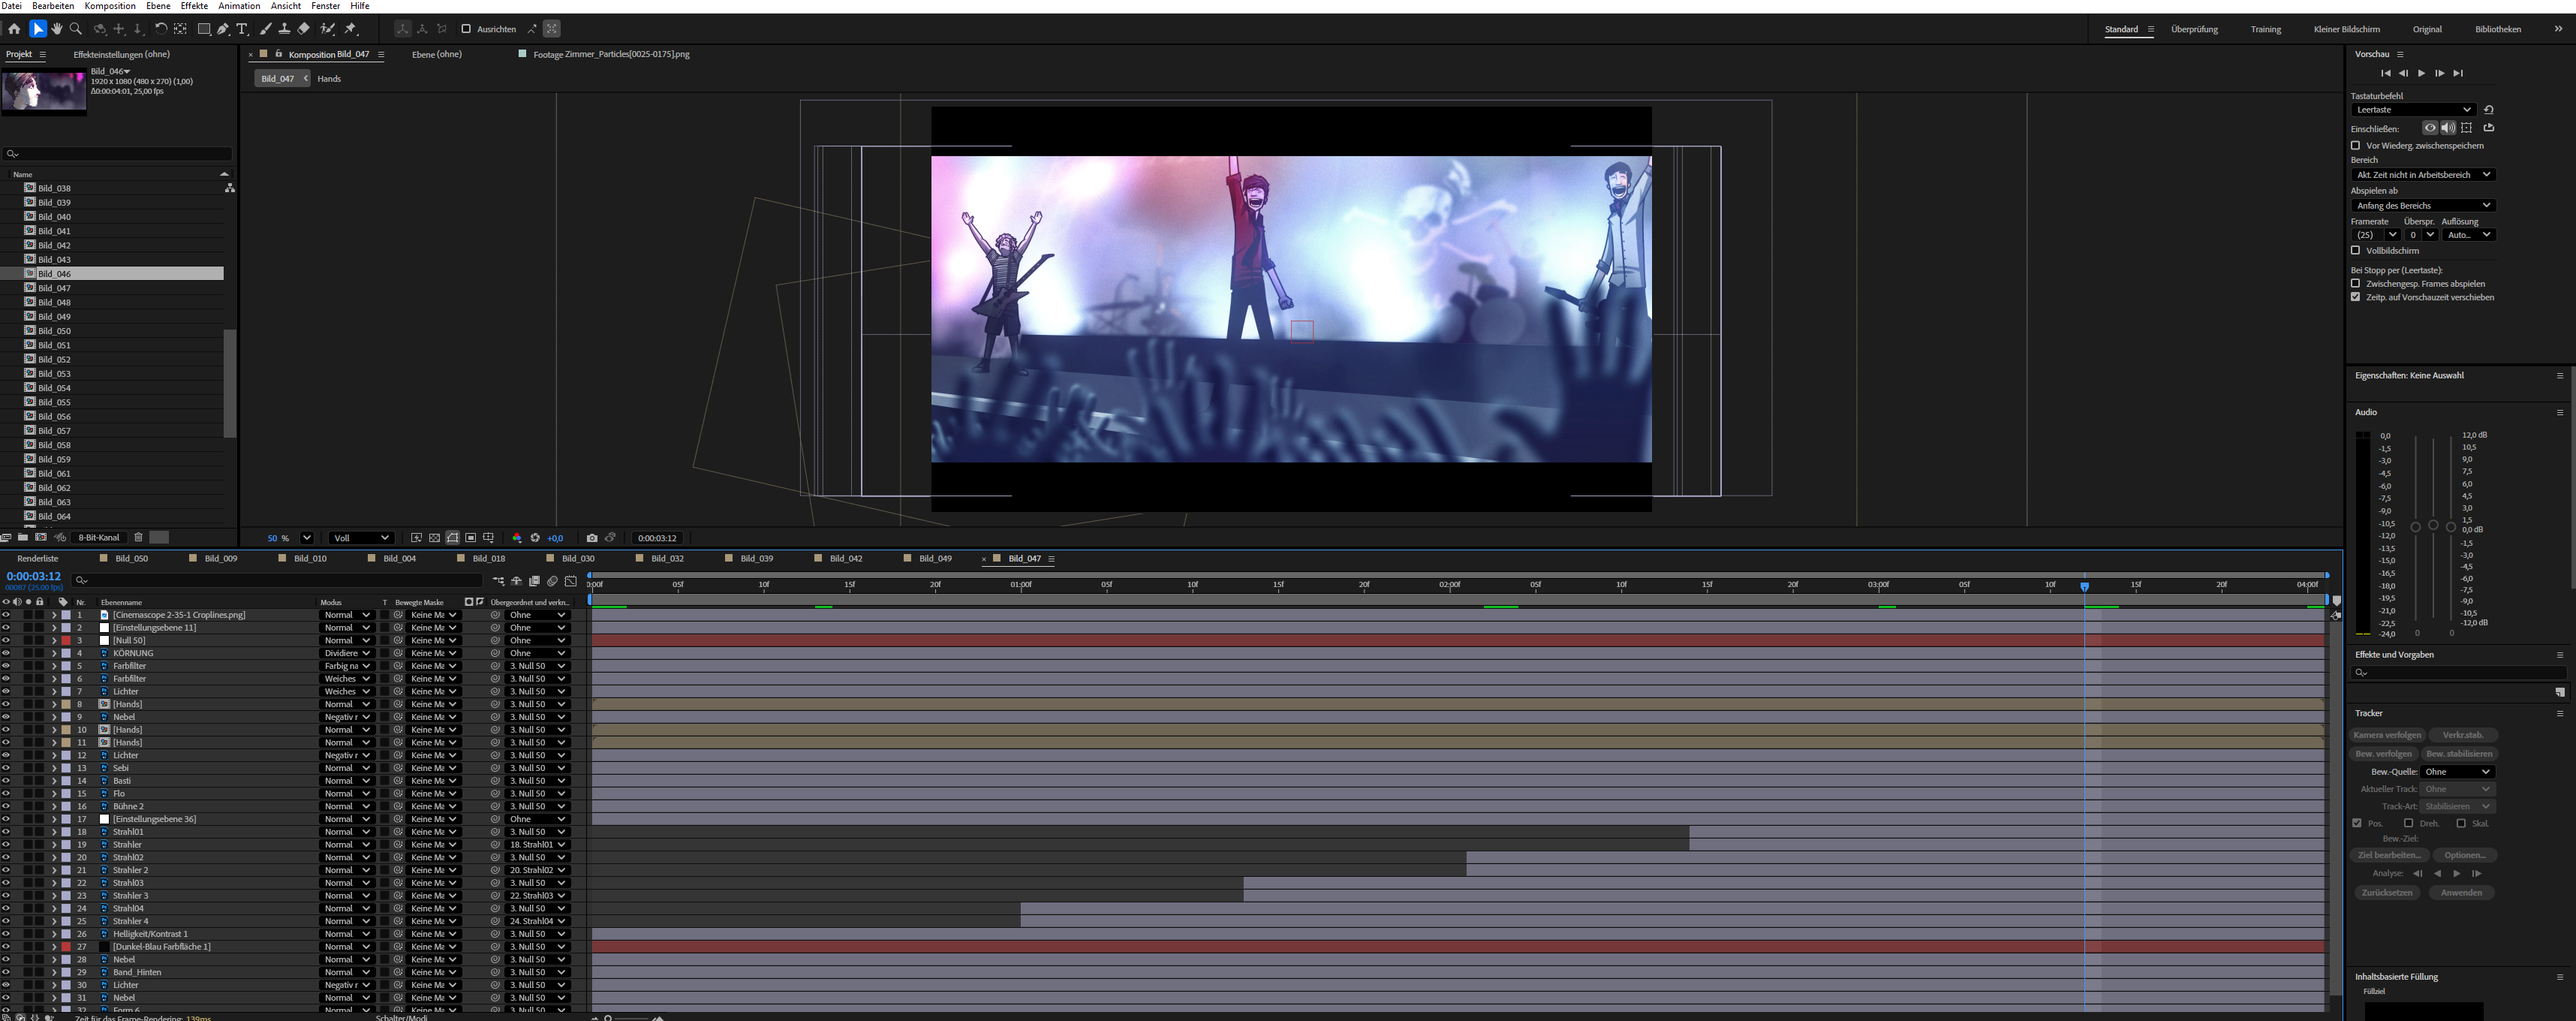Select the Puppet Pin tool
Image resolution: width=2576 pixels, height=1021 pixels.
pos(351,29)
